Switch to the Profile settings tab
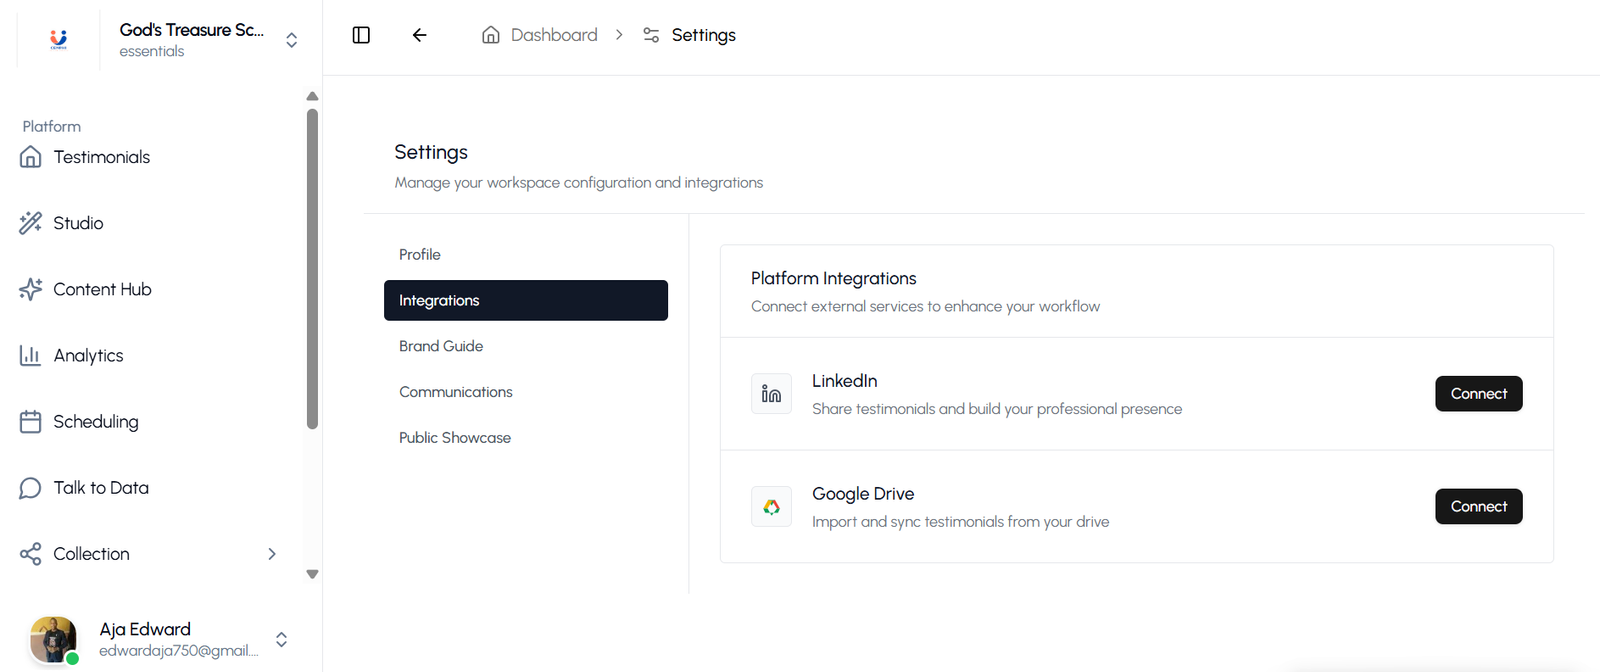This screenshot has height=672, width=1600. [420, 255]
